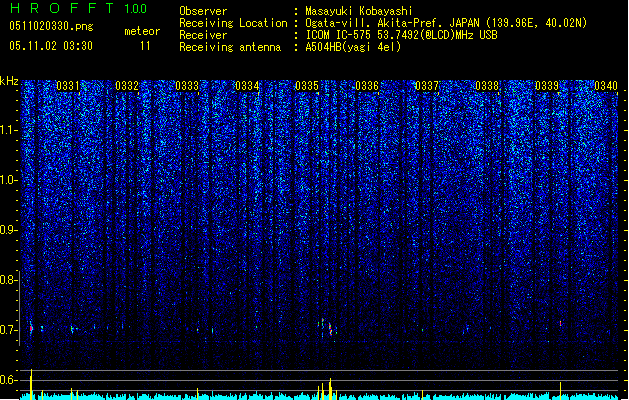
Task: Click the meteor label
Action: pos(142,31)
